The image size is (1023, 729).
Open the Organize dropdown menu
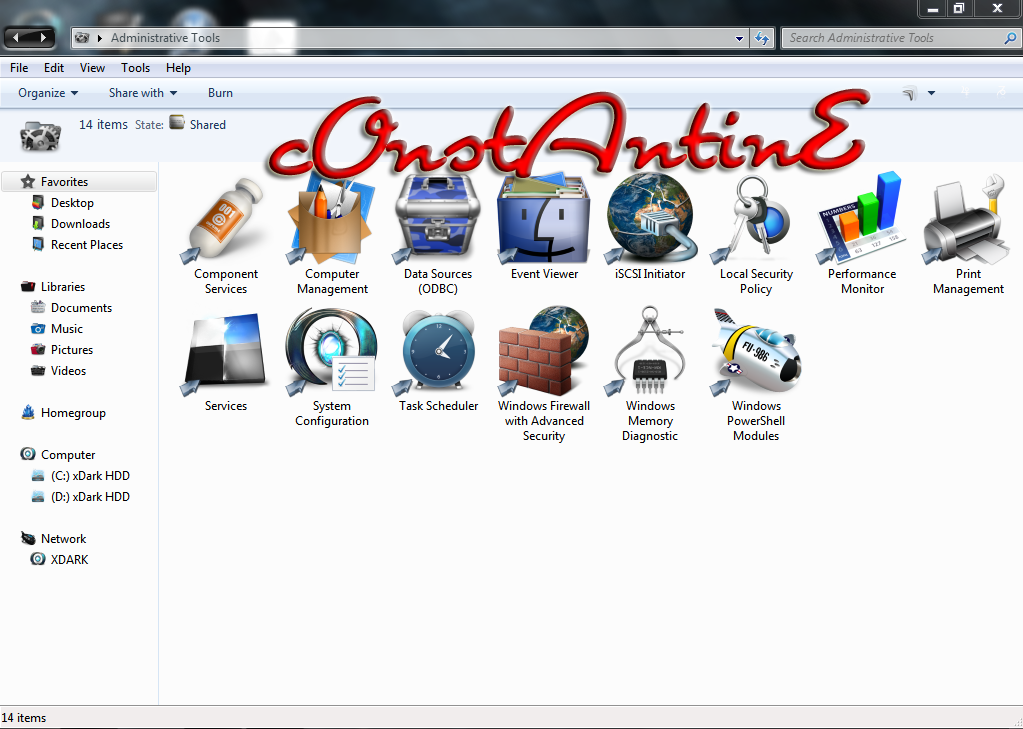pyautogui.click(x=48, y=93)
